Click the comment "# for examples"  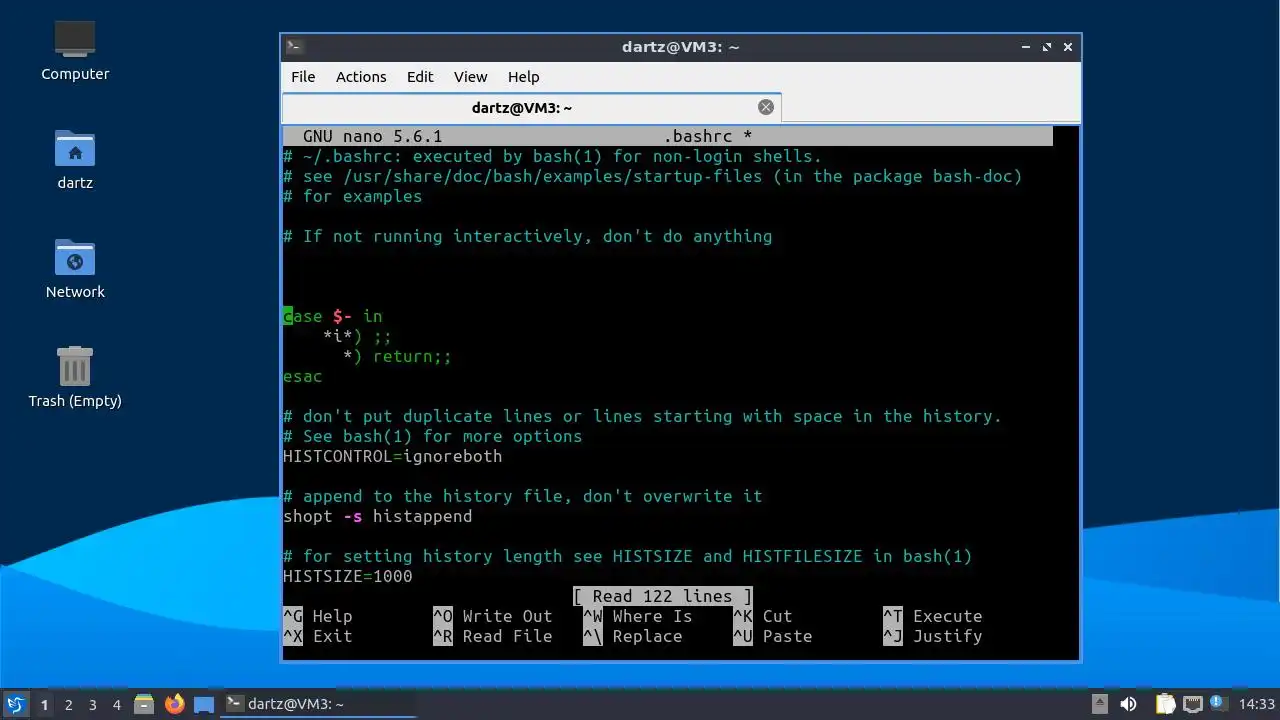(353, 196)
